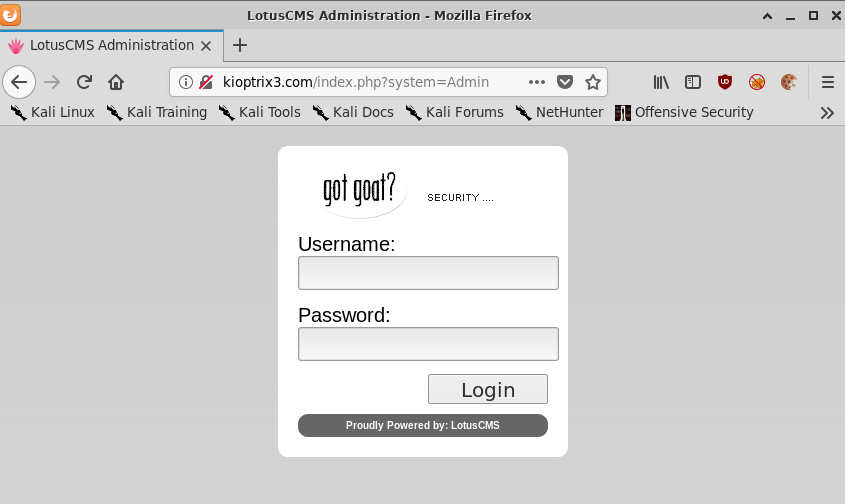845x504 pixels.
Task: Close the LotusCMS Administration tab
Action: click(x=207, y=45)
